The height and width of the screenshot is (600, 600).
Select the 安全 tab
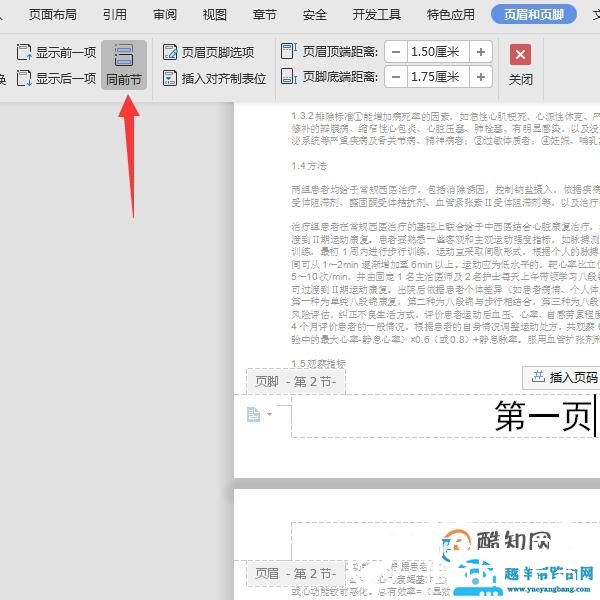(315, 15)
